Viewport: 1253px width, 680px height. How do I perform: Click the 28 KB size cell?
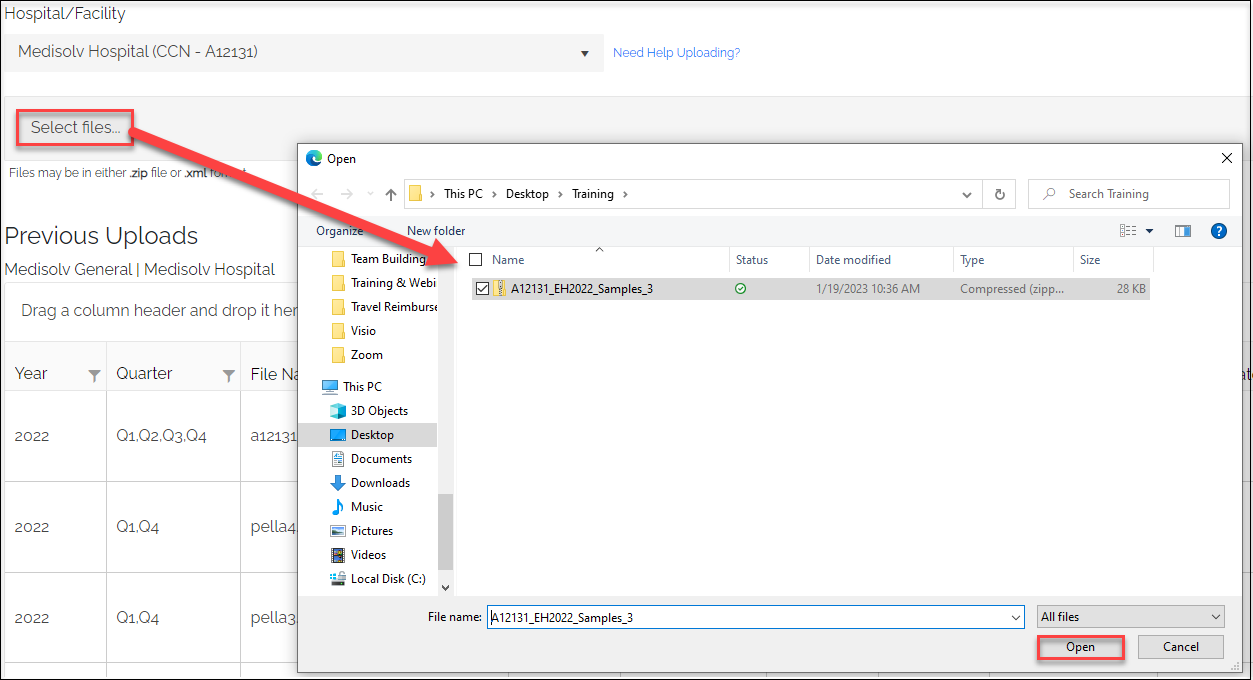(1132, 289)
